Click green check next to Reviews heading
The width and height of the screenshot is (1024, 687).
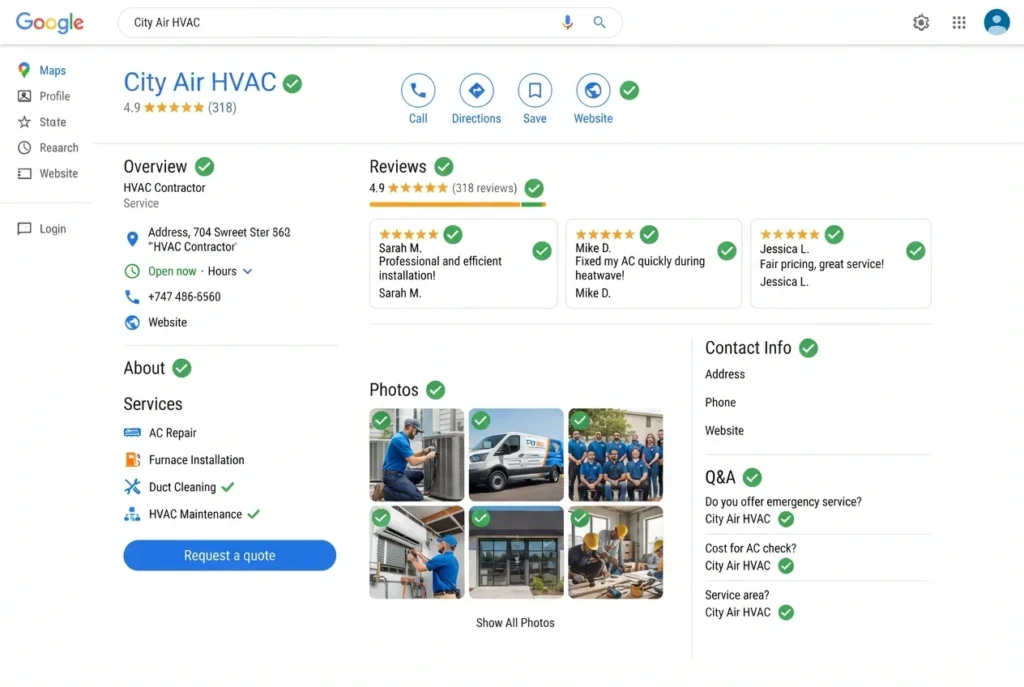(x=444, y=167)
